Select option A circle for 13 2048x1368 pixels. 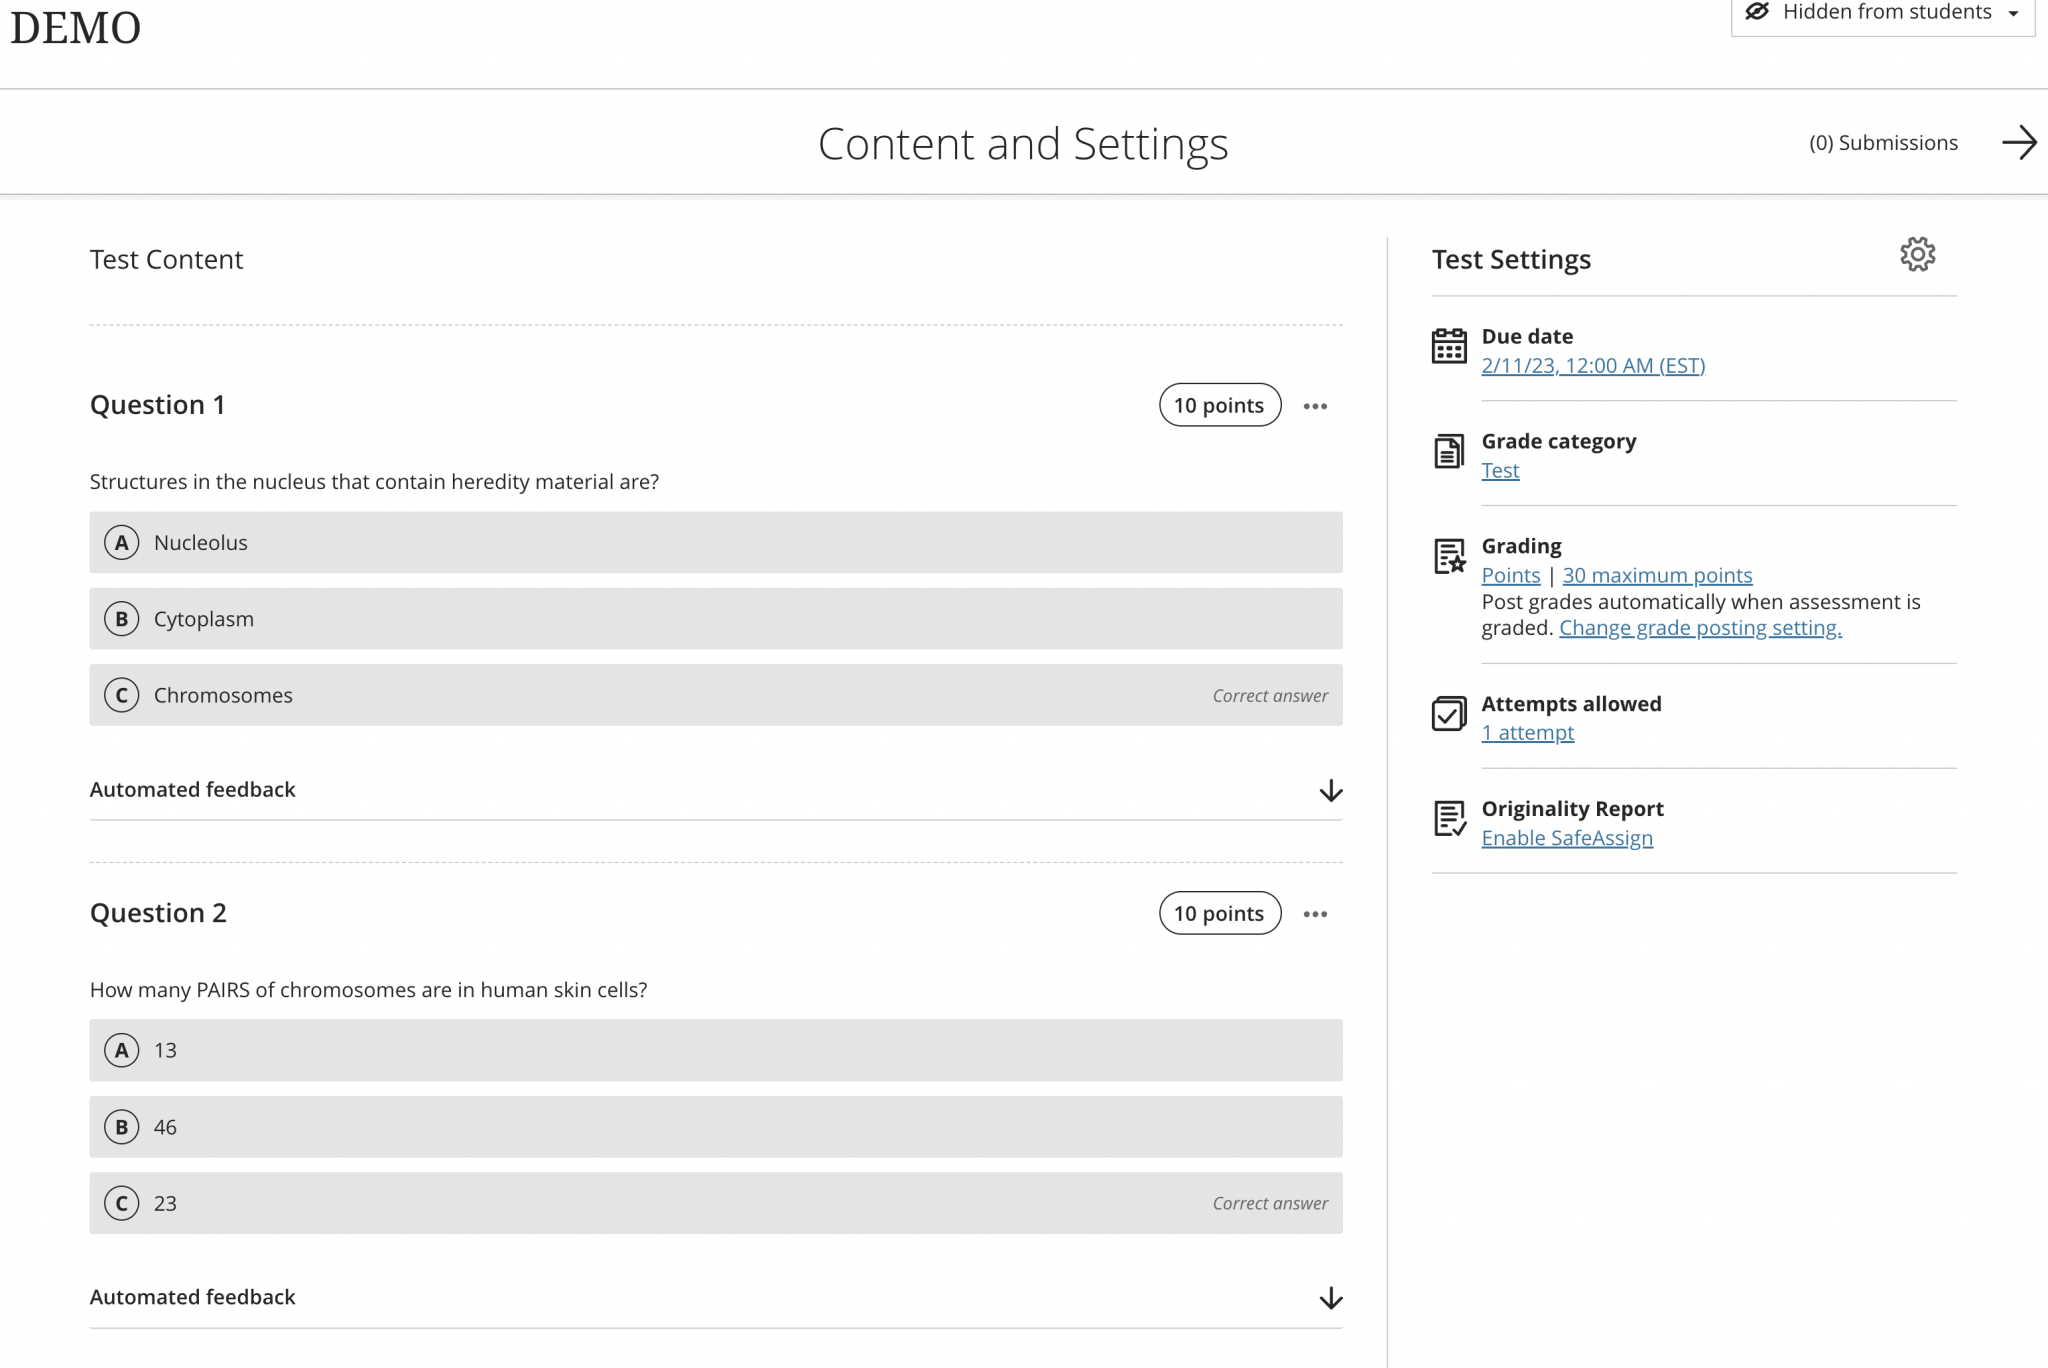[122, 1050]
